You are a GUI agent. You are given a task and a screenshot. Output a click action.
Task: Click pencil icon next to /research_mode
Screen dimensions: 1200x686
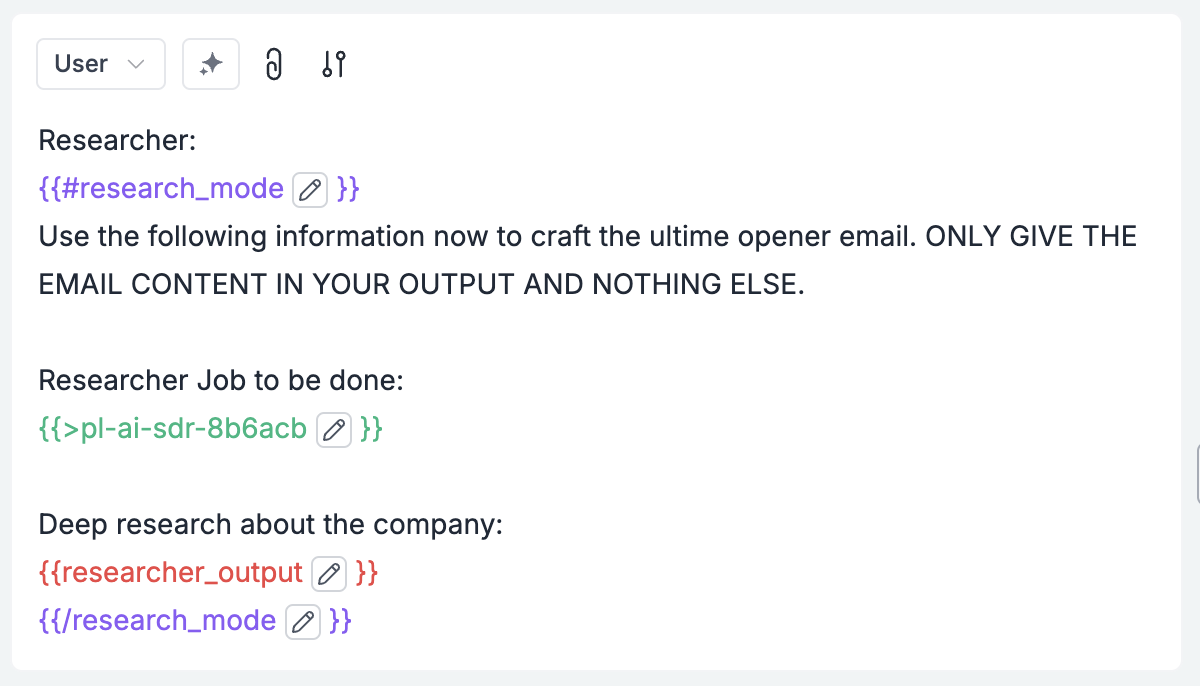tap(303, 621)
